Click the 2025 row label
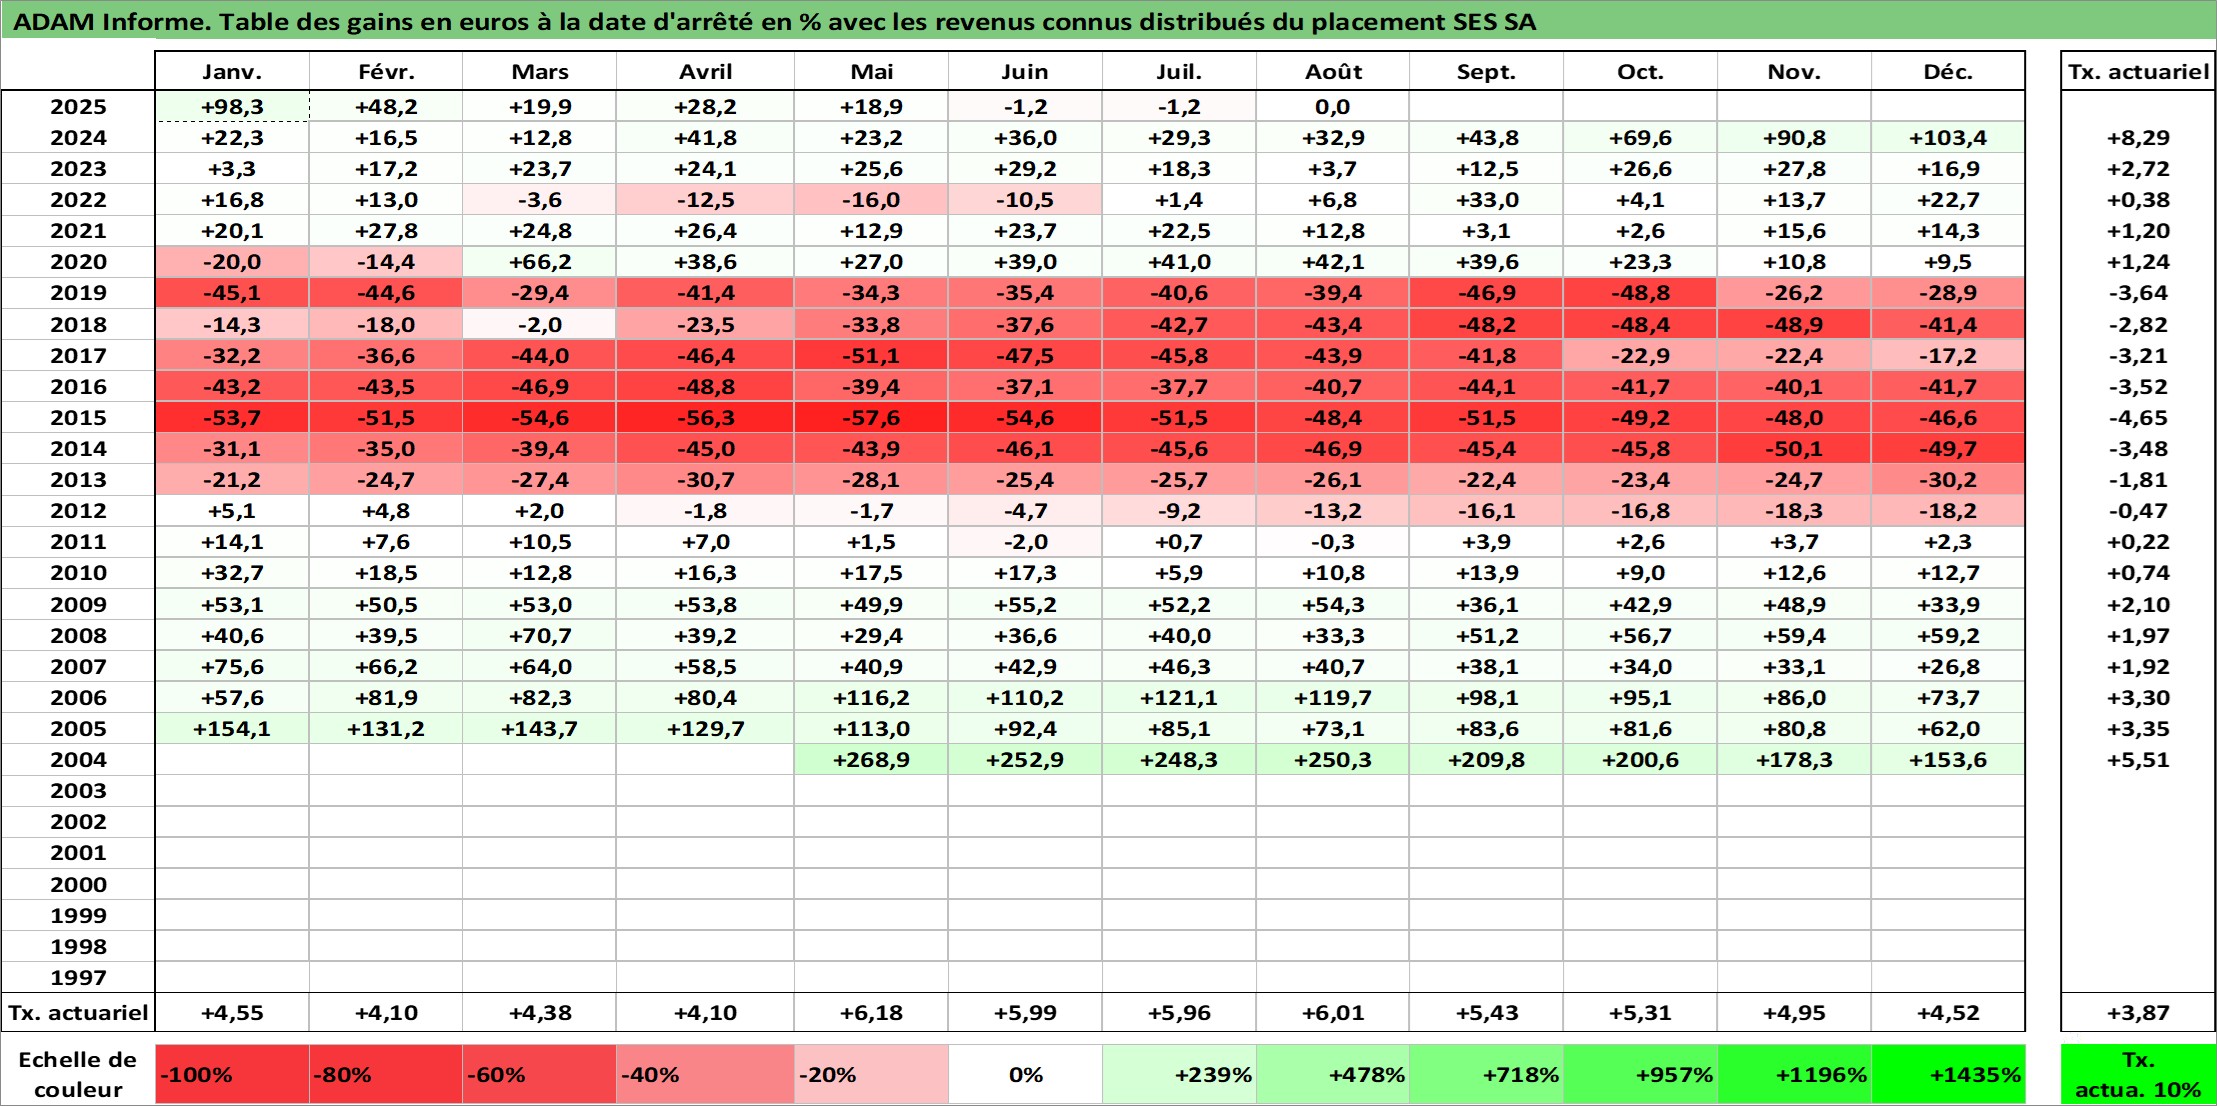This screenshot has height=1106, width=2217. pos(78,106)
